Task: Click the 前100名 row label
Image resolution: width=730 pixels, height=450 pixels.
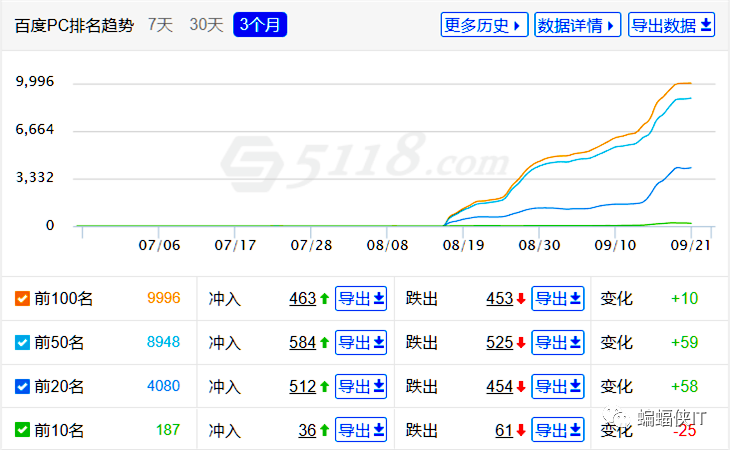Action: [64, 299]
